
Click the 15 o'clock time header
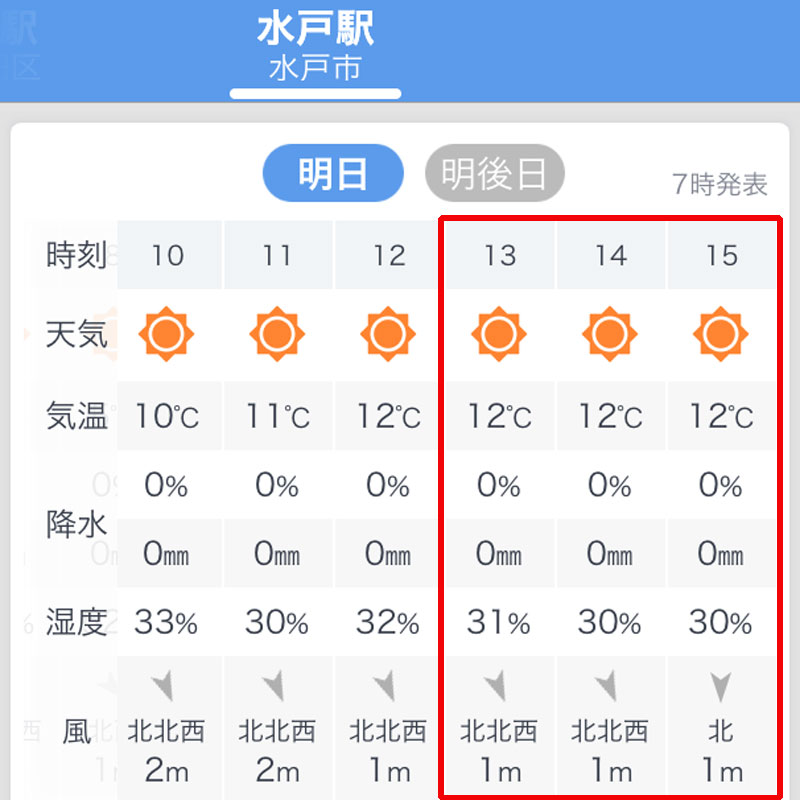tap(722, 255)
